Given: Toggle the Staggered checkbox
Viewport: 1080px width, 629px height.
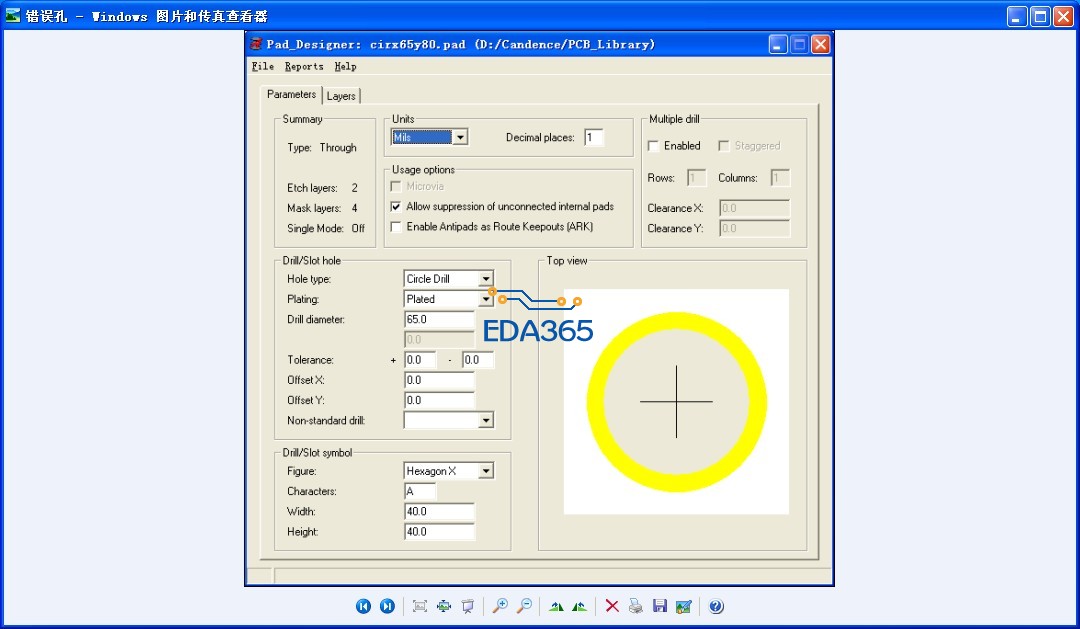Looking at the screenshot, I should click(x=723, y=146).
